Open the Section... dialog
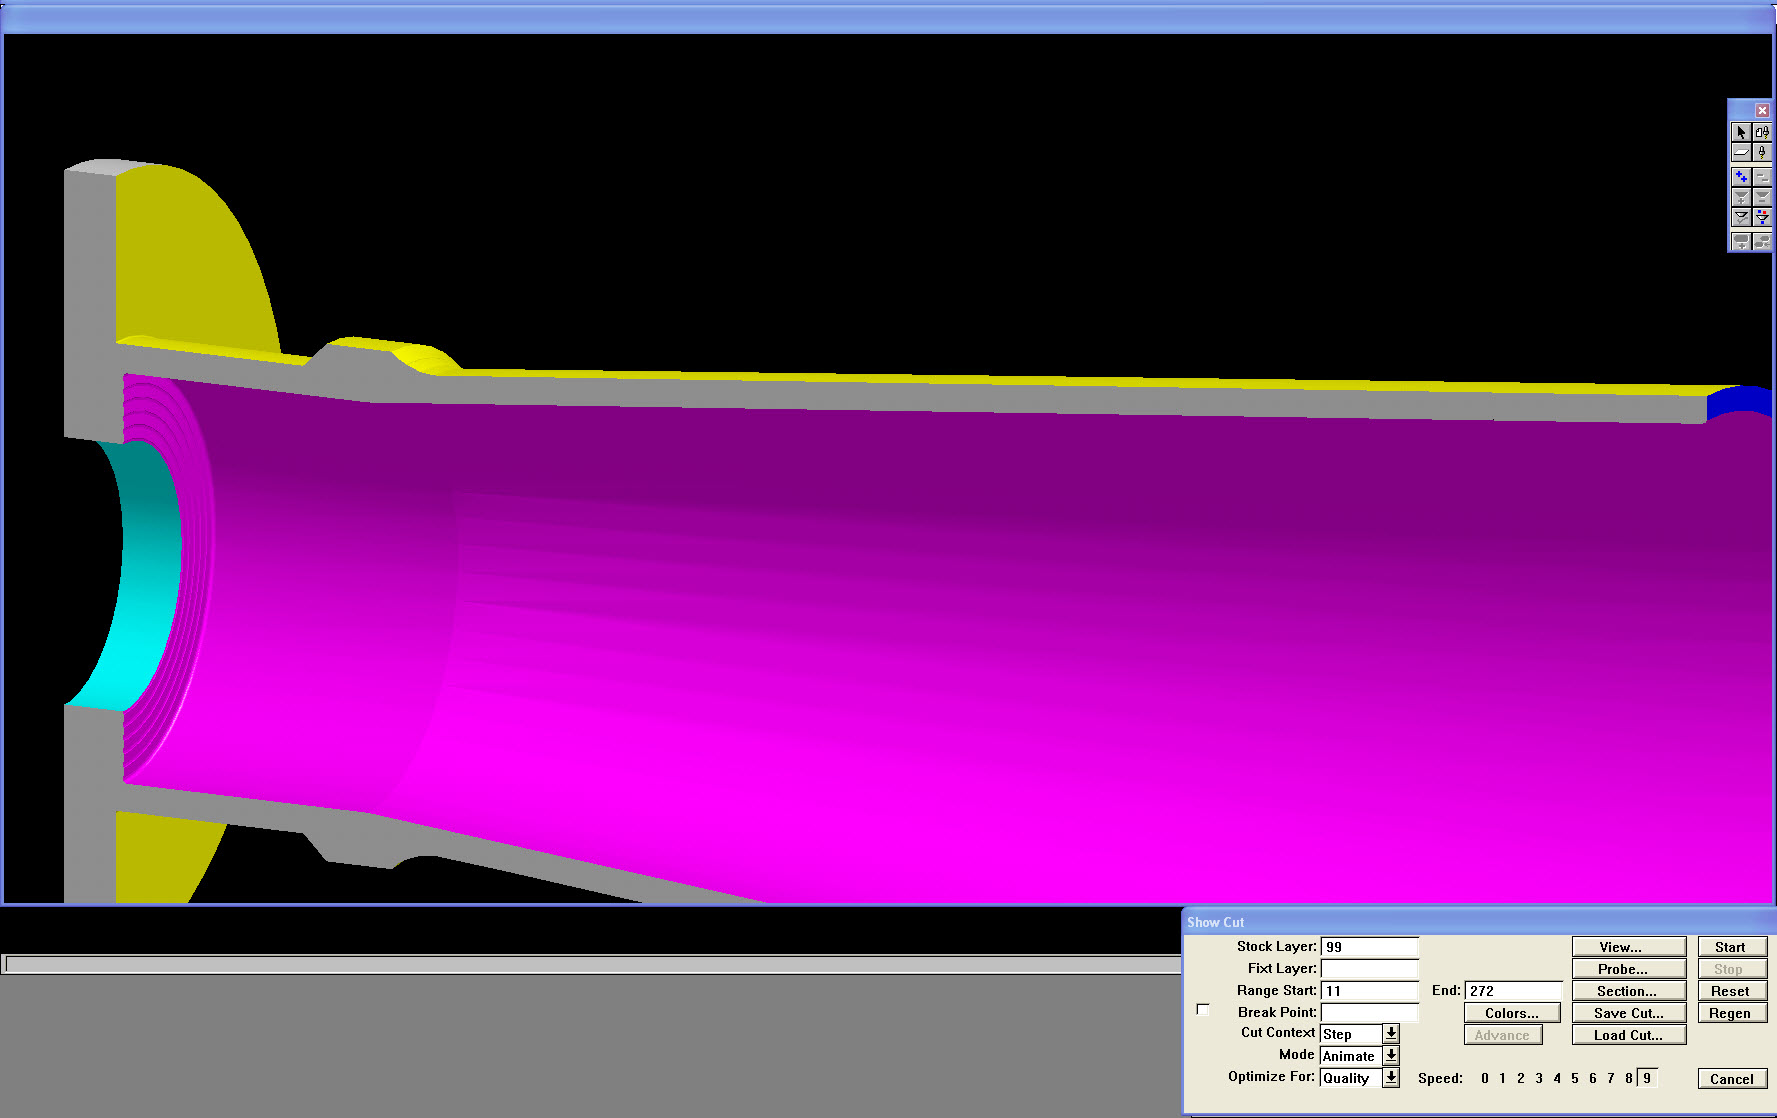The image size is (1777, 1118). 1627,991
